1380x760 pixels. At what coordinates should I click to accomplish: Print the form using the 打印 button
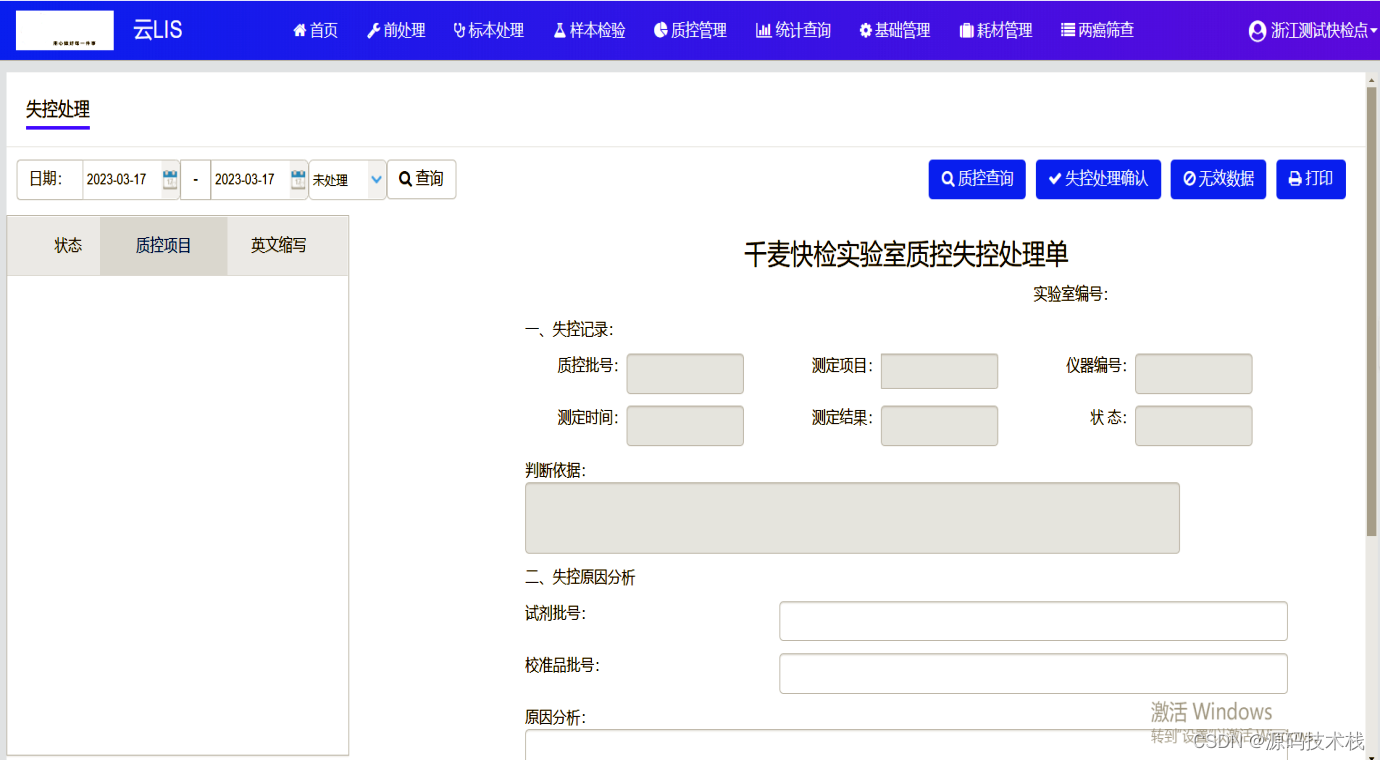(x=1310, y=179)
